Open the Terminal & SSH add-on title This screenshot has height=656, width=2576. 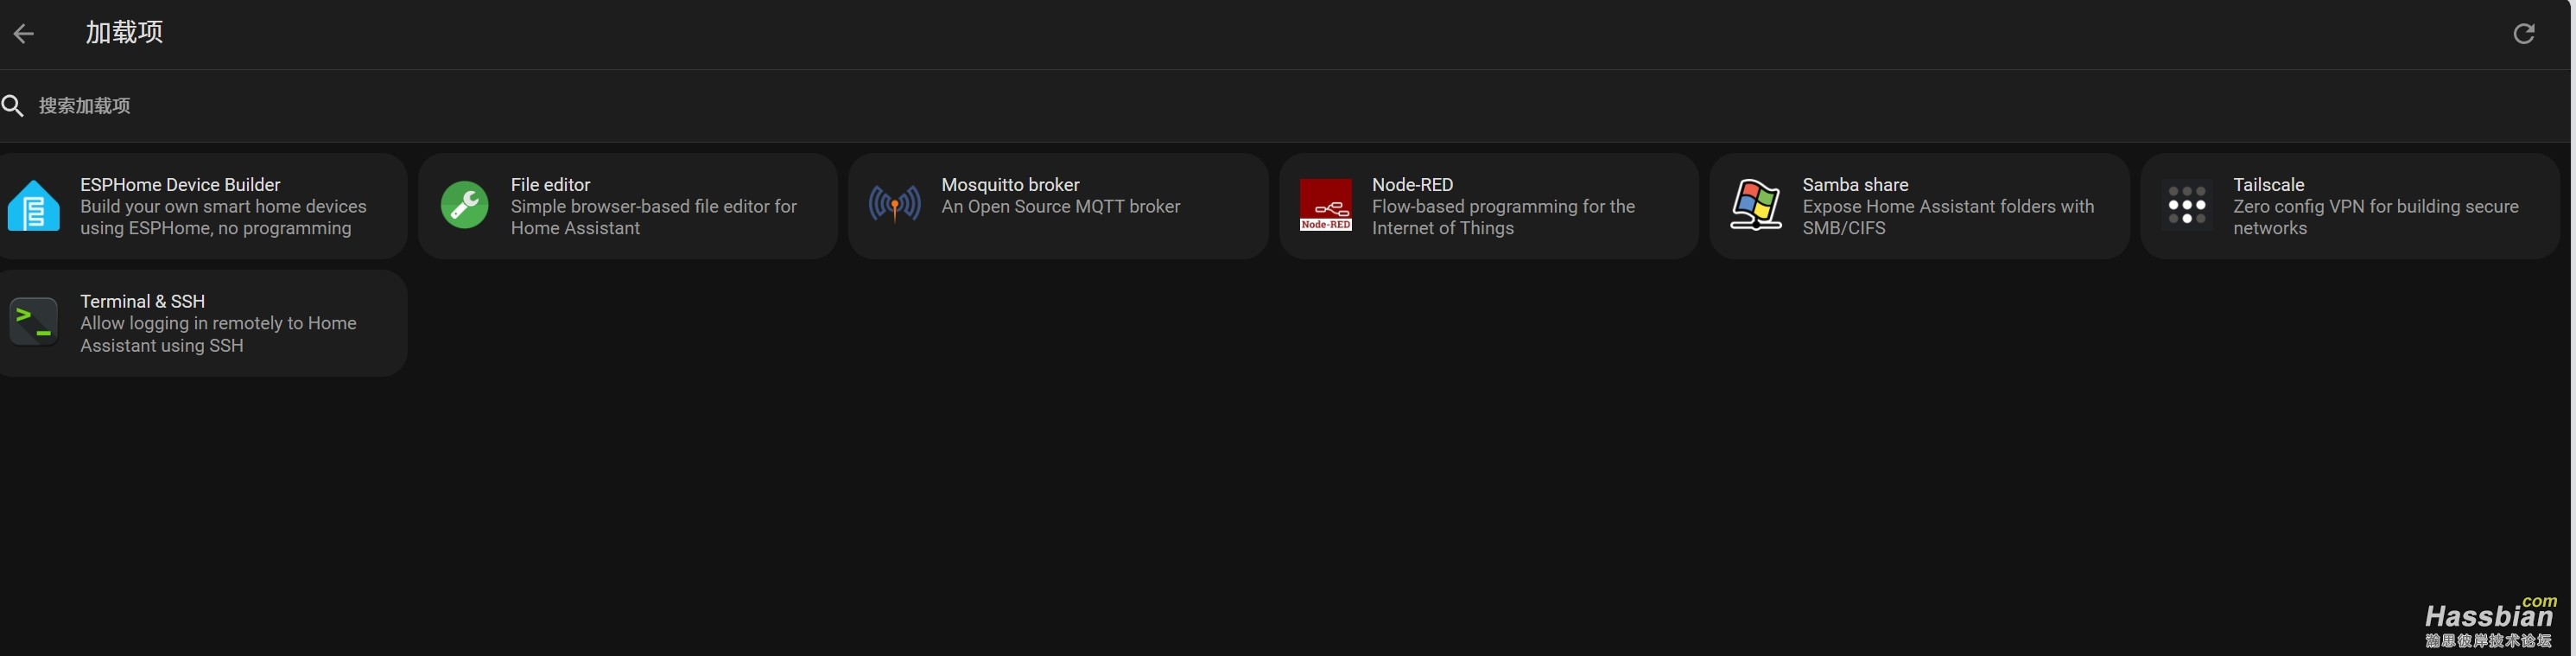click(x=142, y=302)
